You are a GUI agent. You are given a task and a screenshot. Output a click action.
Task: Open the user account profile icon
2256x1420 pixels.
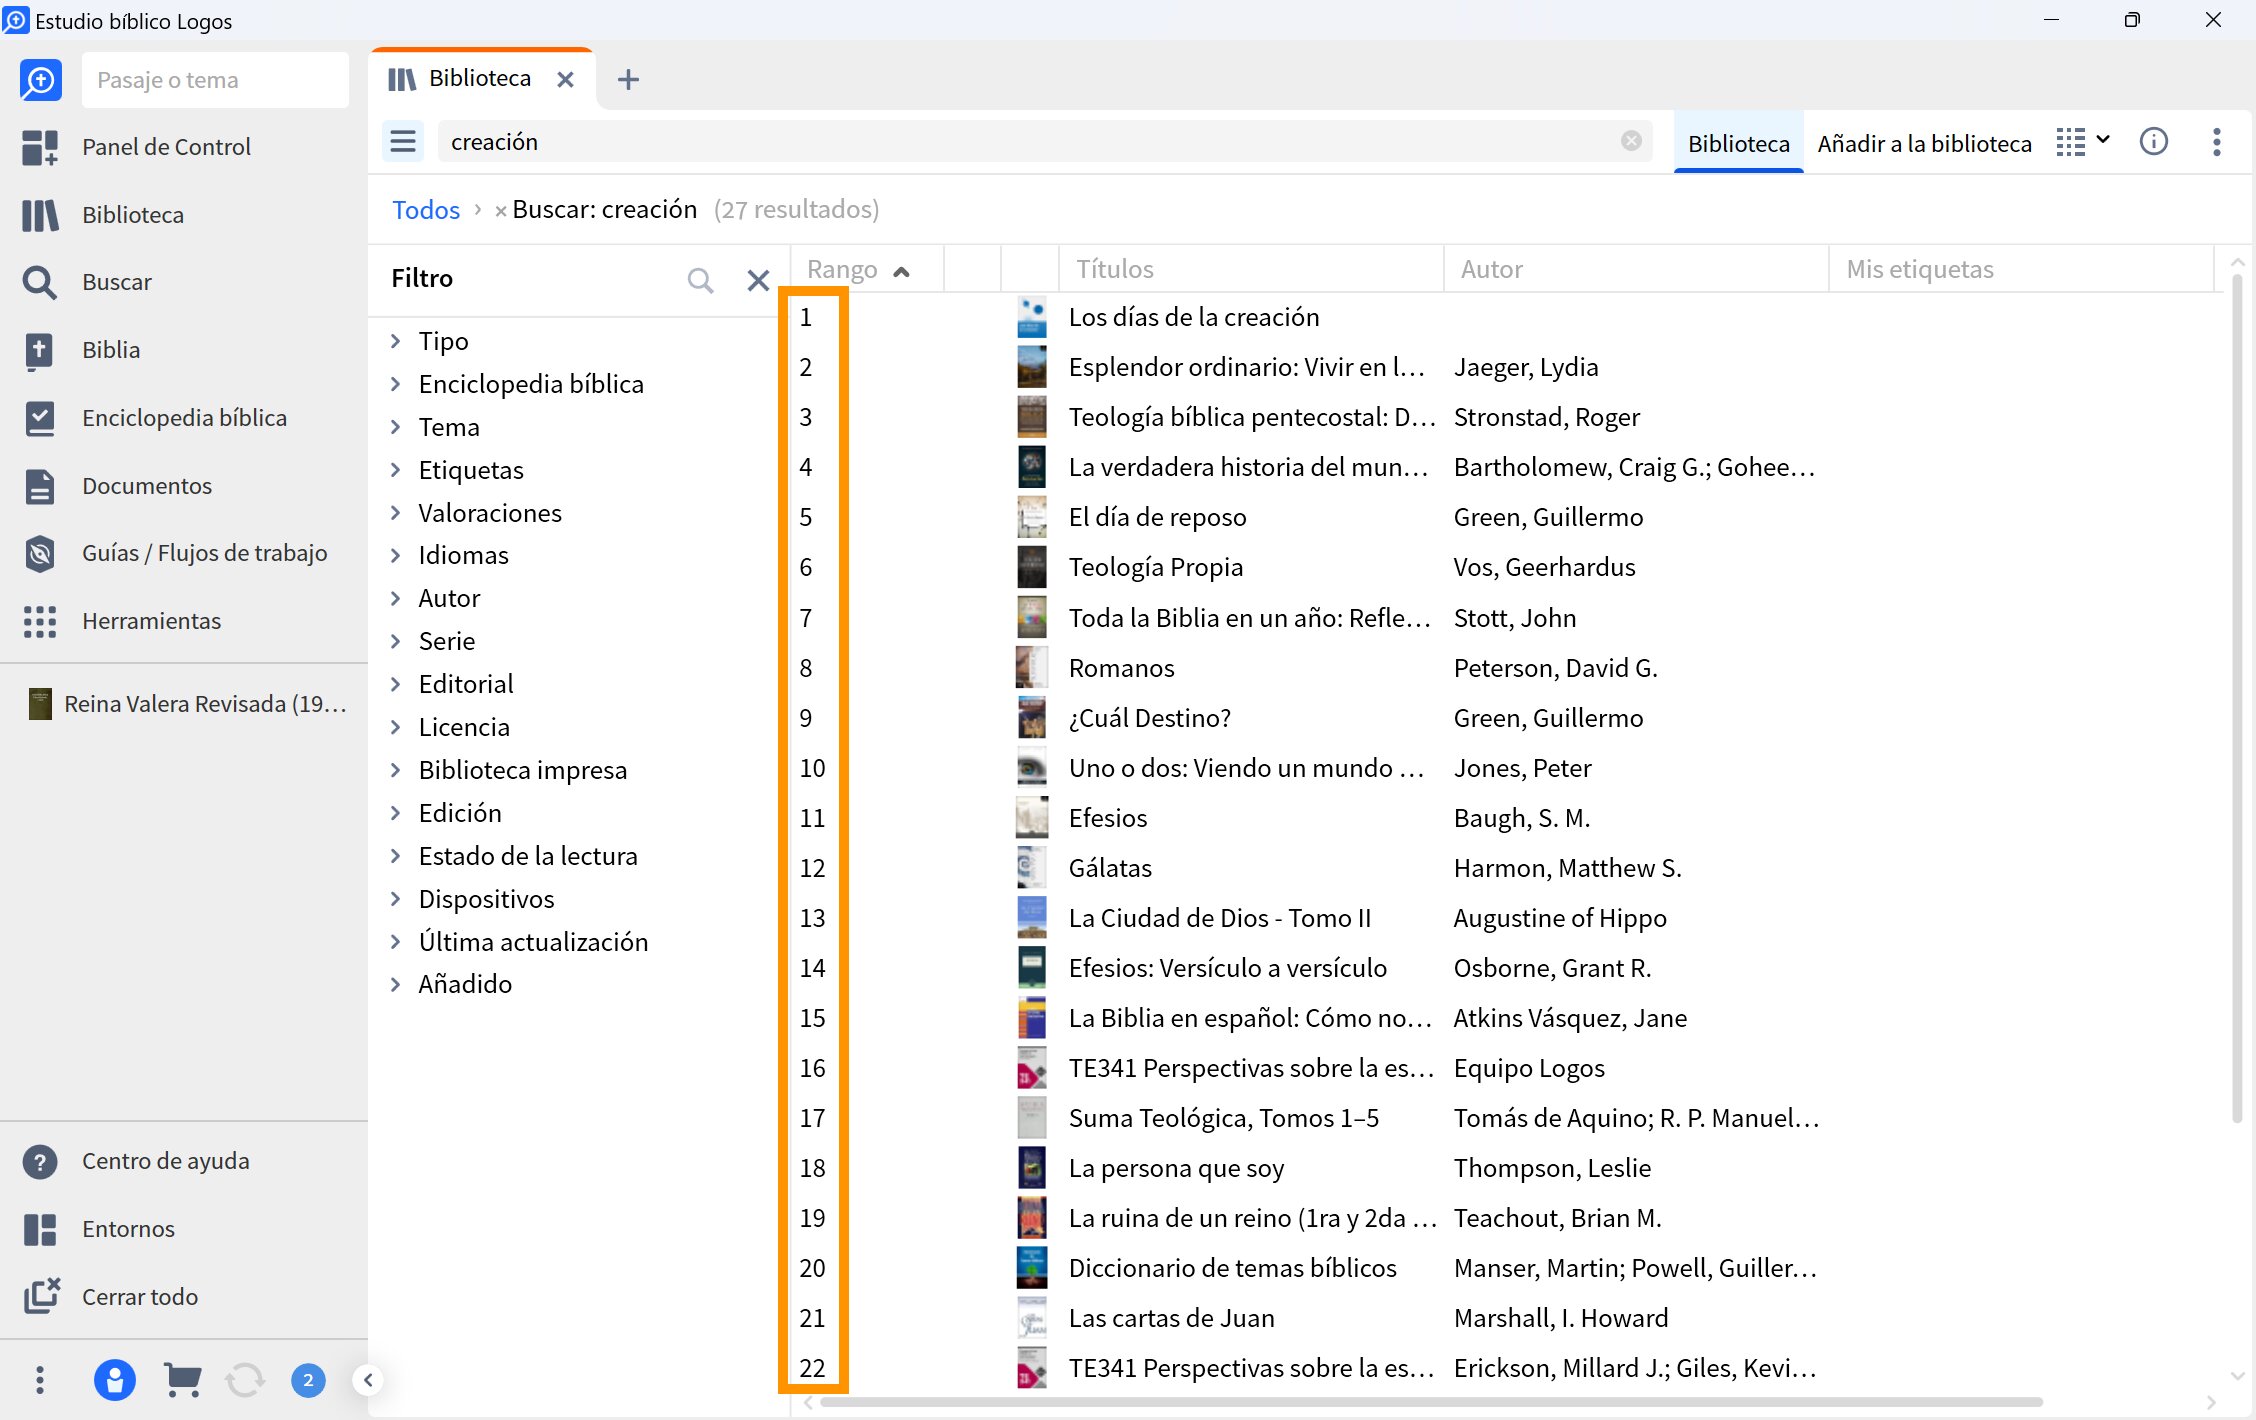pyautogui.click(x=115, y=1380)
